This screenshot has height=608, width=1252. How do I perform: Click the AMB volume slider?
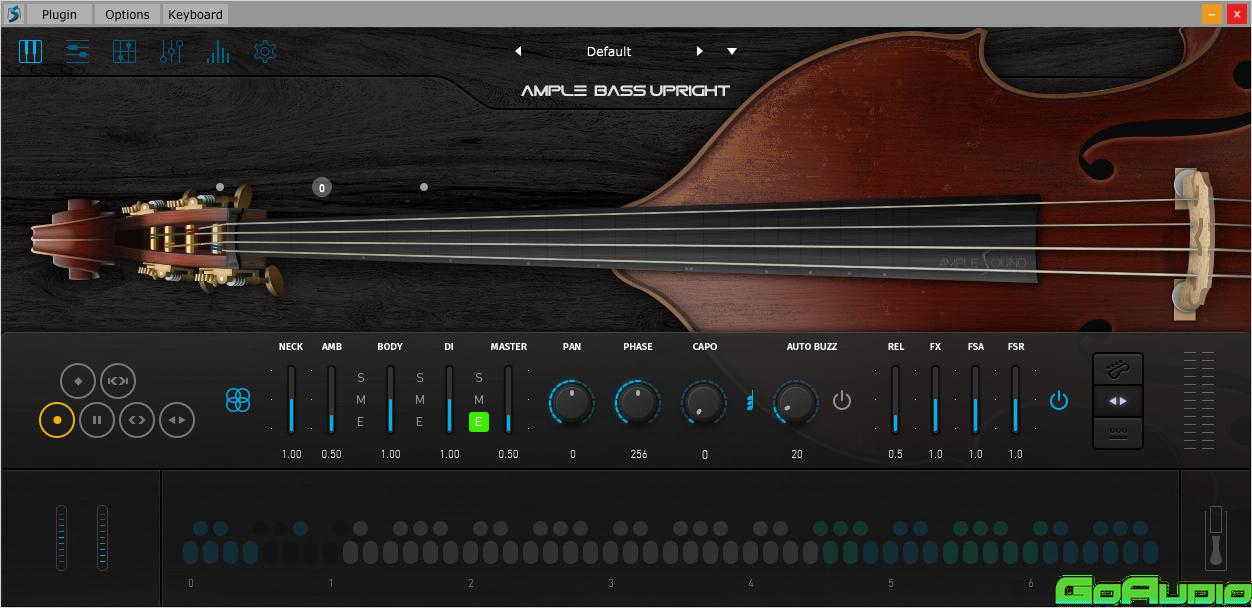click(x=331, y=399)
